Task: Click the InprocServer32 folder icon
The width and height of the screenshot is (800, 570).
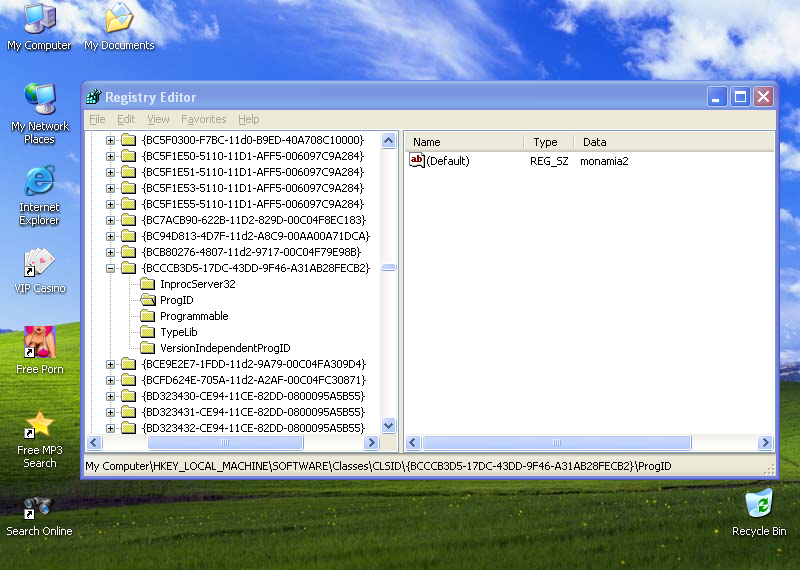Action: coord(147,284)
